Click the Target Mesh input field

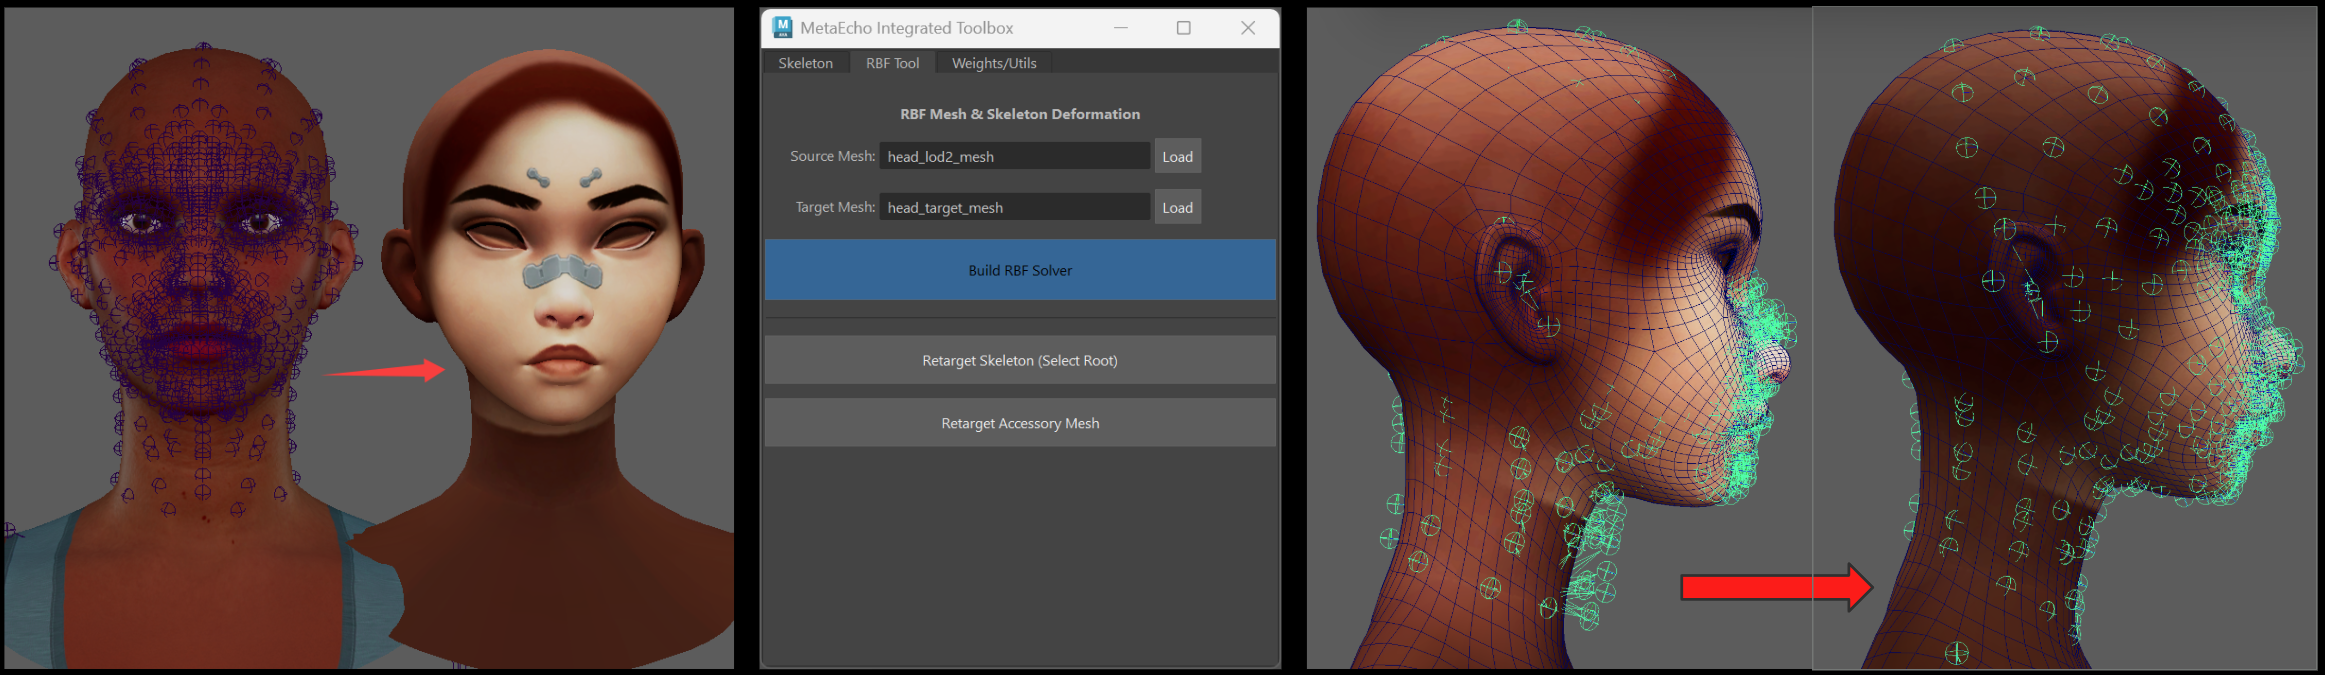pos(1014,207)
